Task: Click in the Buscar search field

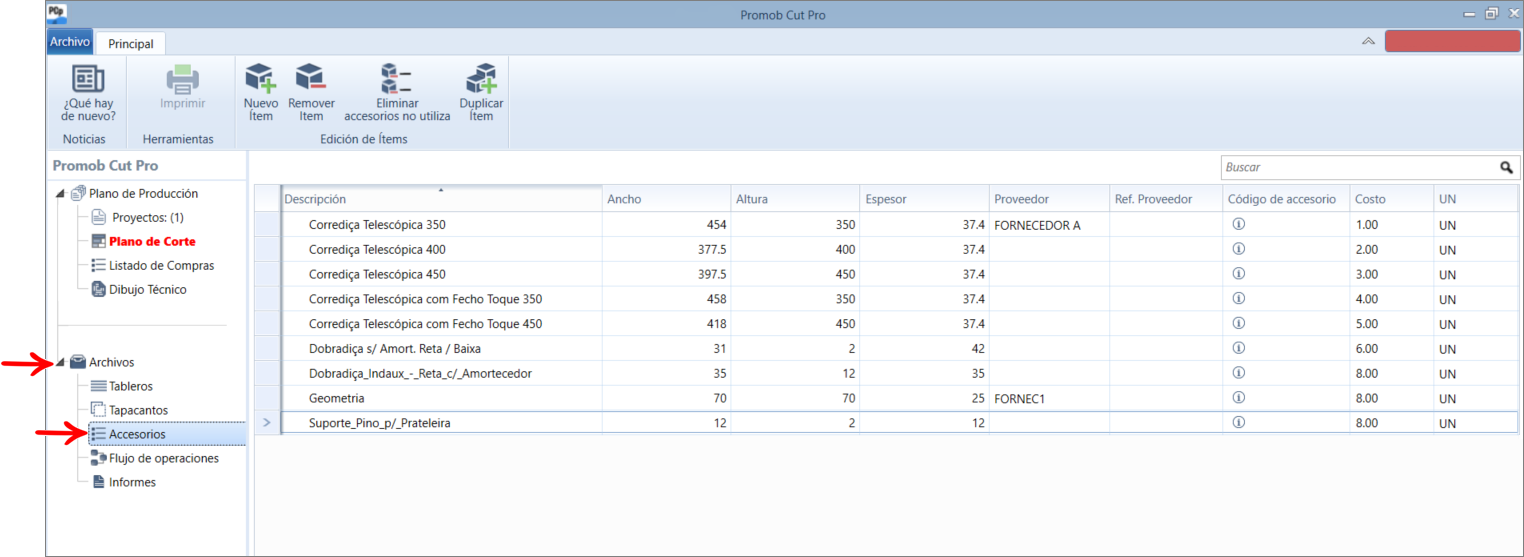Action: tap(1360, 168)
